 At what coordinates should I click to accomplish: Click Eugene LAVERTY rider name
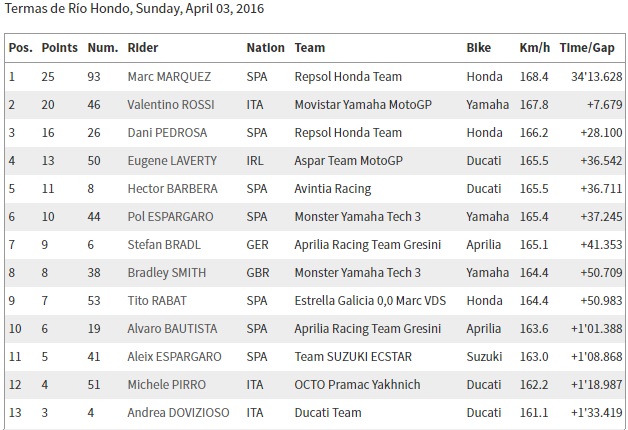pos(166,160)
